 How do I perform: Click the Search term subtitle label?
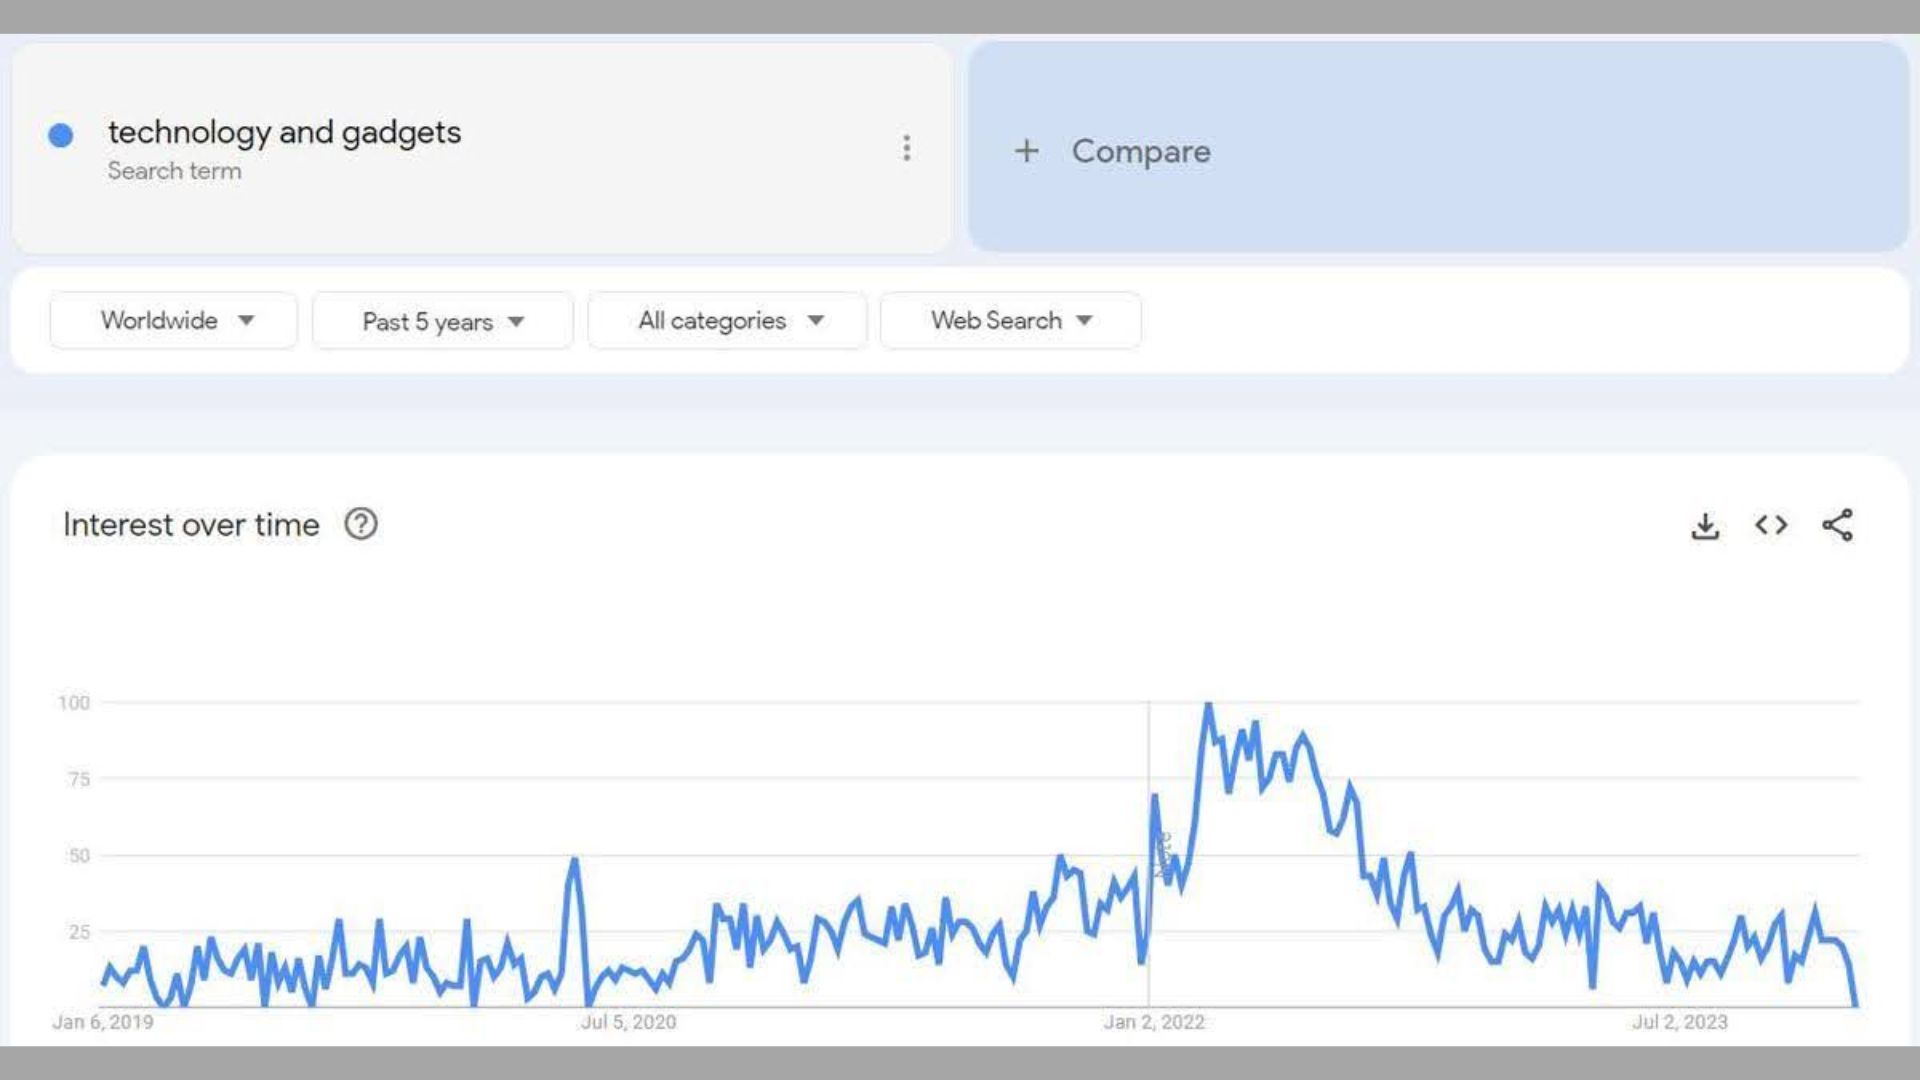174,171
